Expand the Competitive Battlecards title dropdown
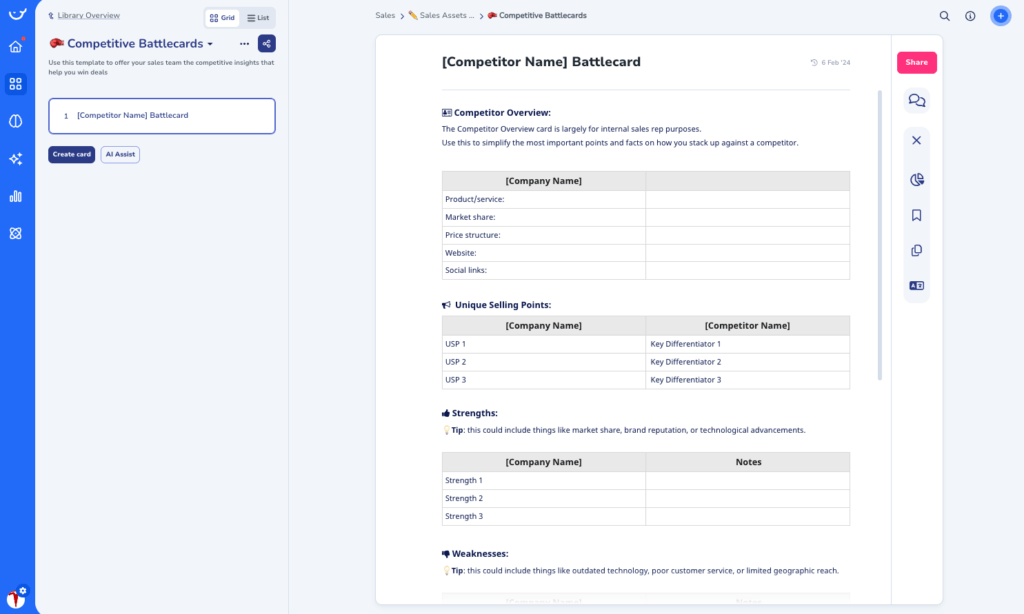This screenshot has height=614, width=1024. 210,45
